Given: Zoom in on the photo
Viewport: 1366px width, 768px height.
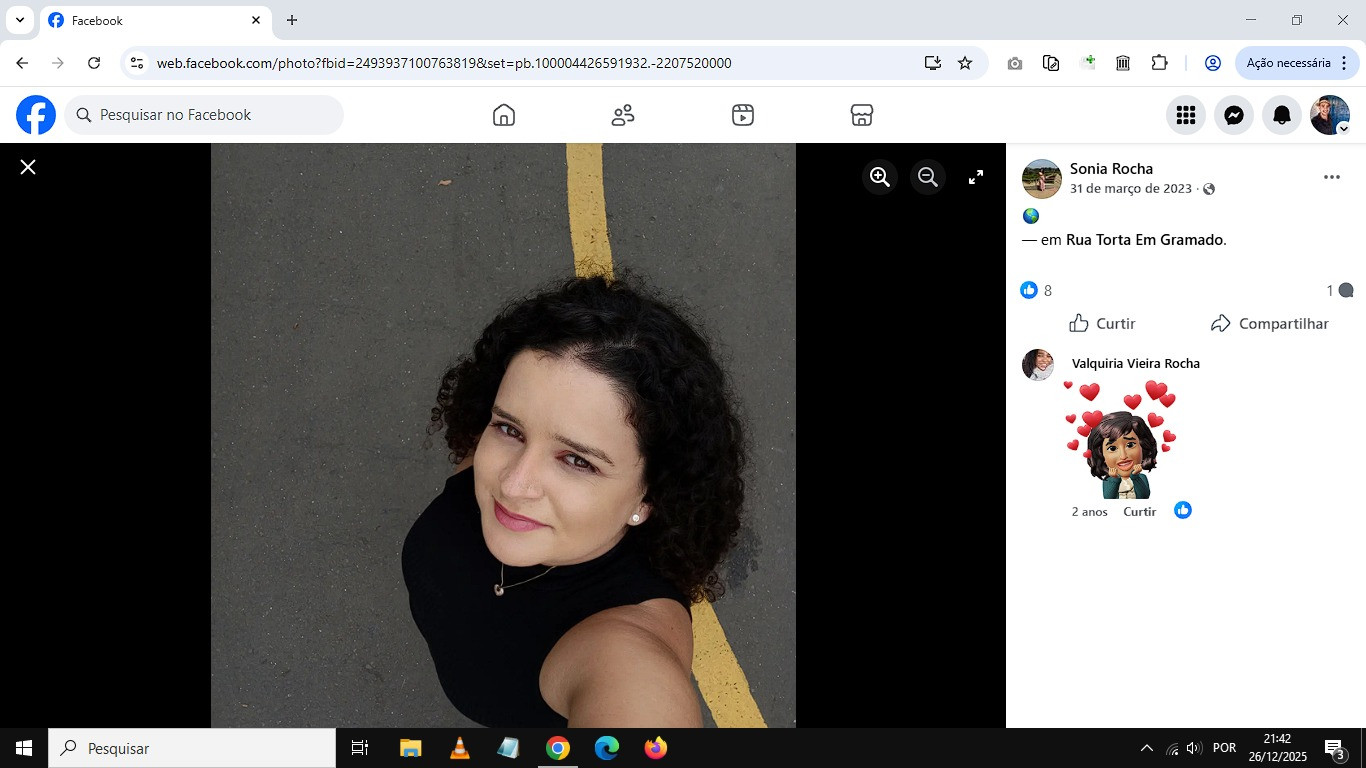Looking at the screenshot, I should 880,177.
